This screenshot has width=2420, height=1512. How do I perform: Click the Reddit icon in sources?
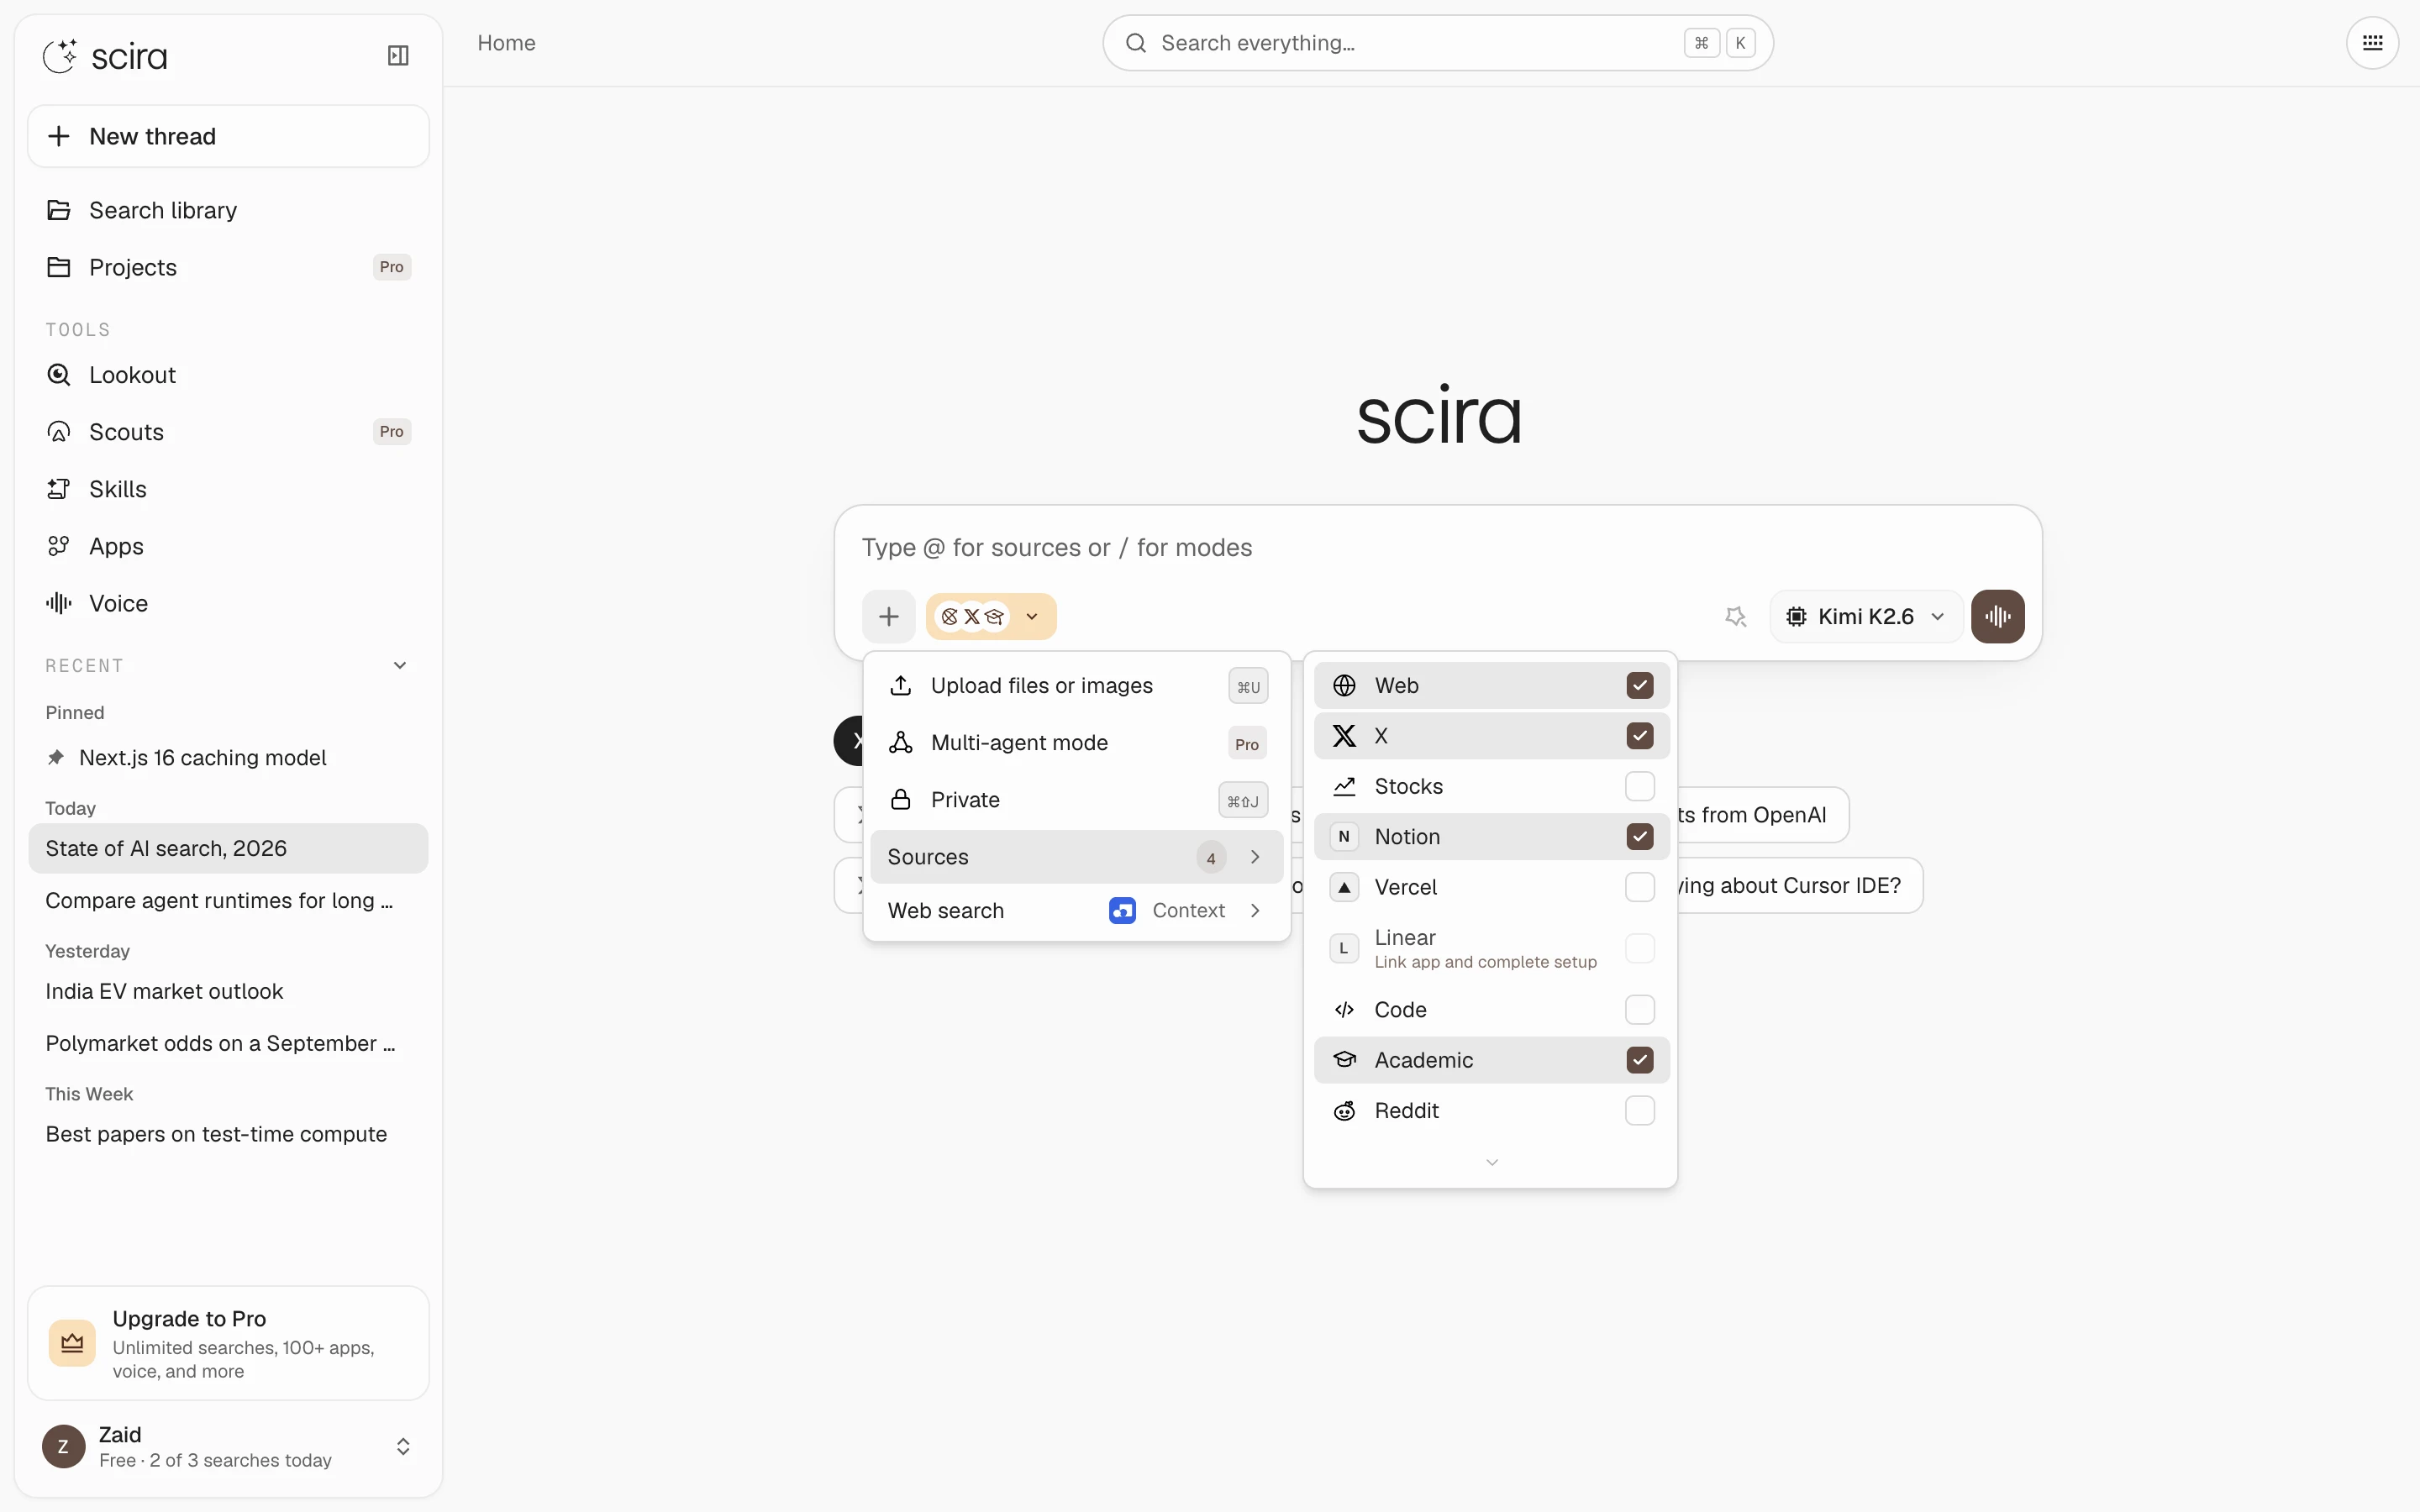pyautogui.click(x=1344, y=1111)
